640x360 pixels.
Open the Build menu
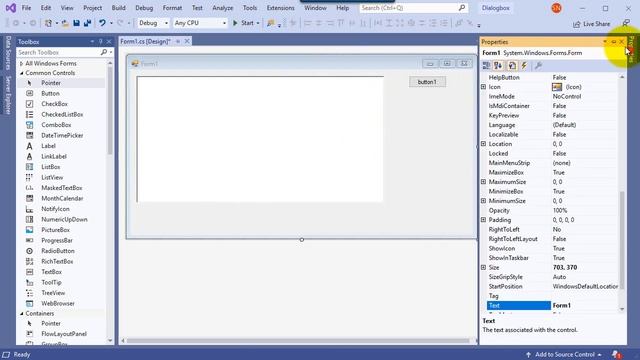tap(119, 8)
